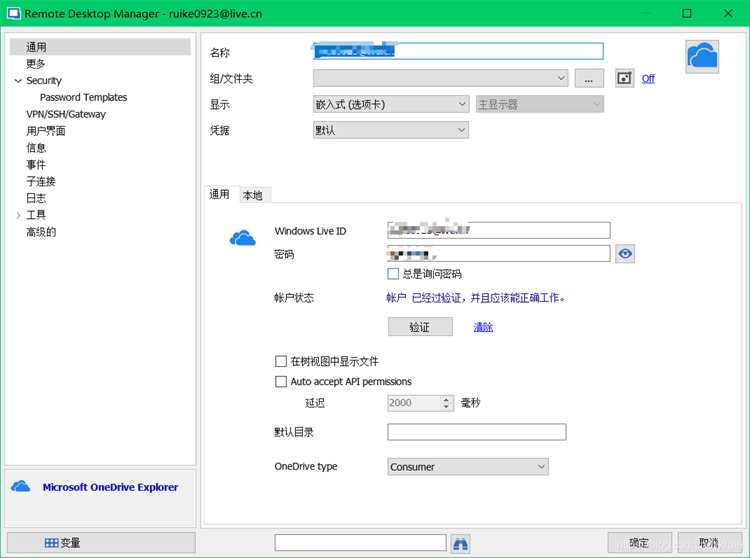Open the 组/文件夹 dropdown
Image resolution: width=750 pixels, height=558 pixels.
[x=441, y=78]
